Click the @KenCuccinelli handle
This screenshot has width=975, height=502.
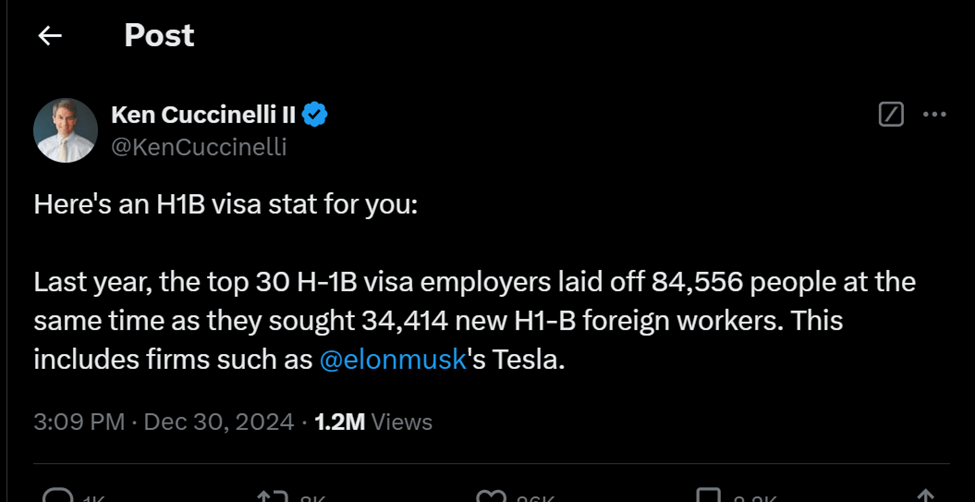(x=199, y=147)
